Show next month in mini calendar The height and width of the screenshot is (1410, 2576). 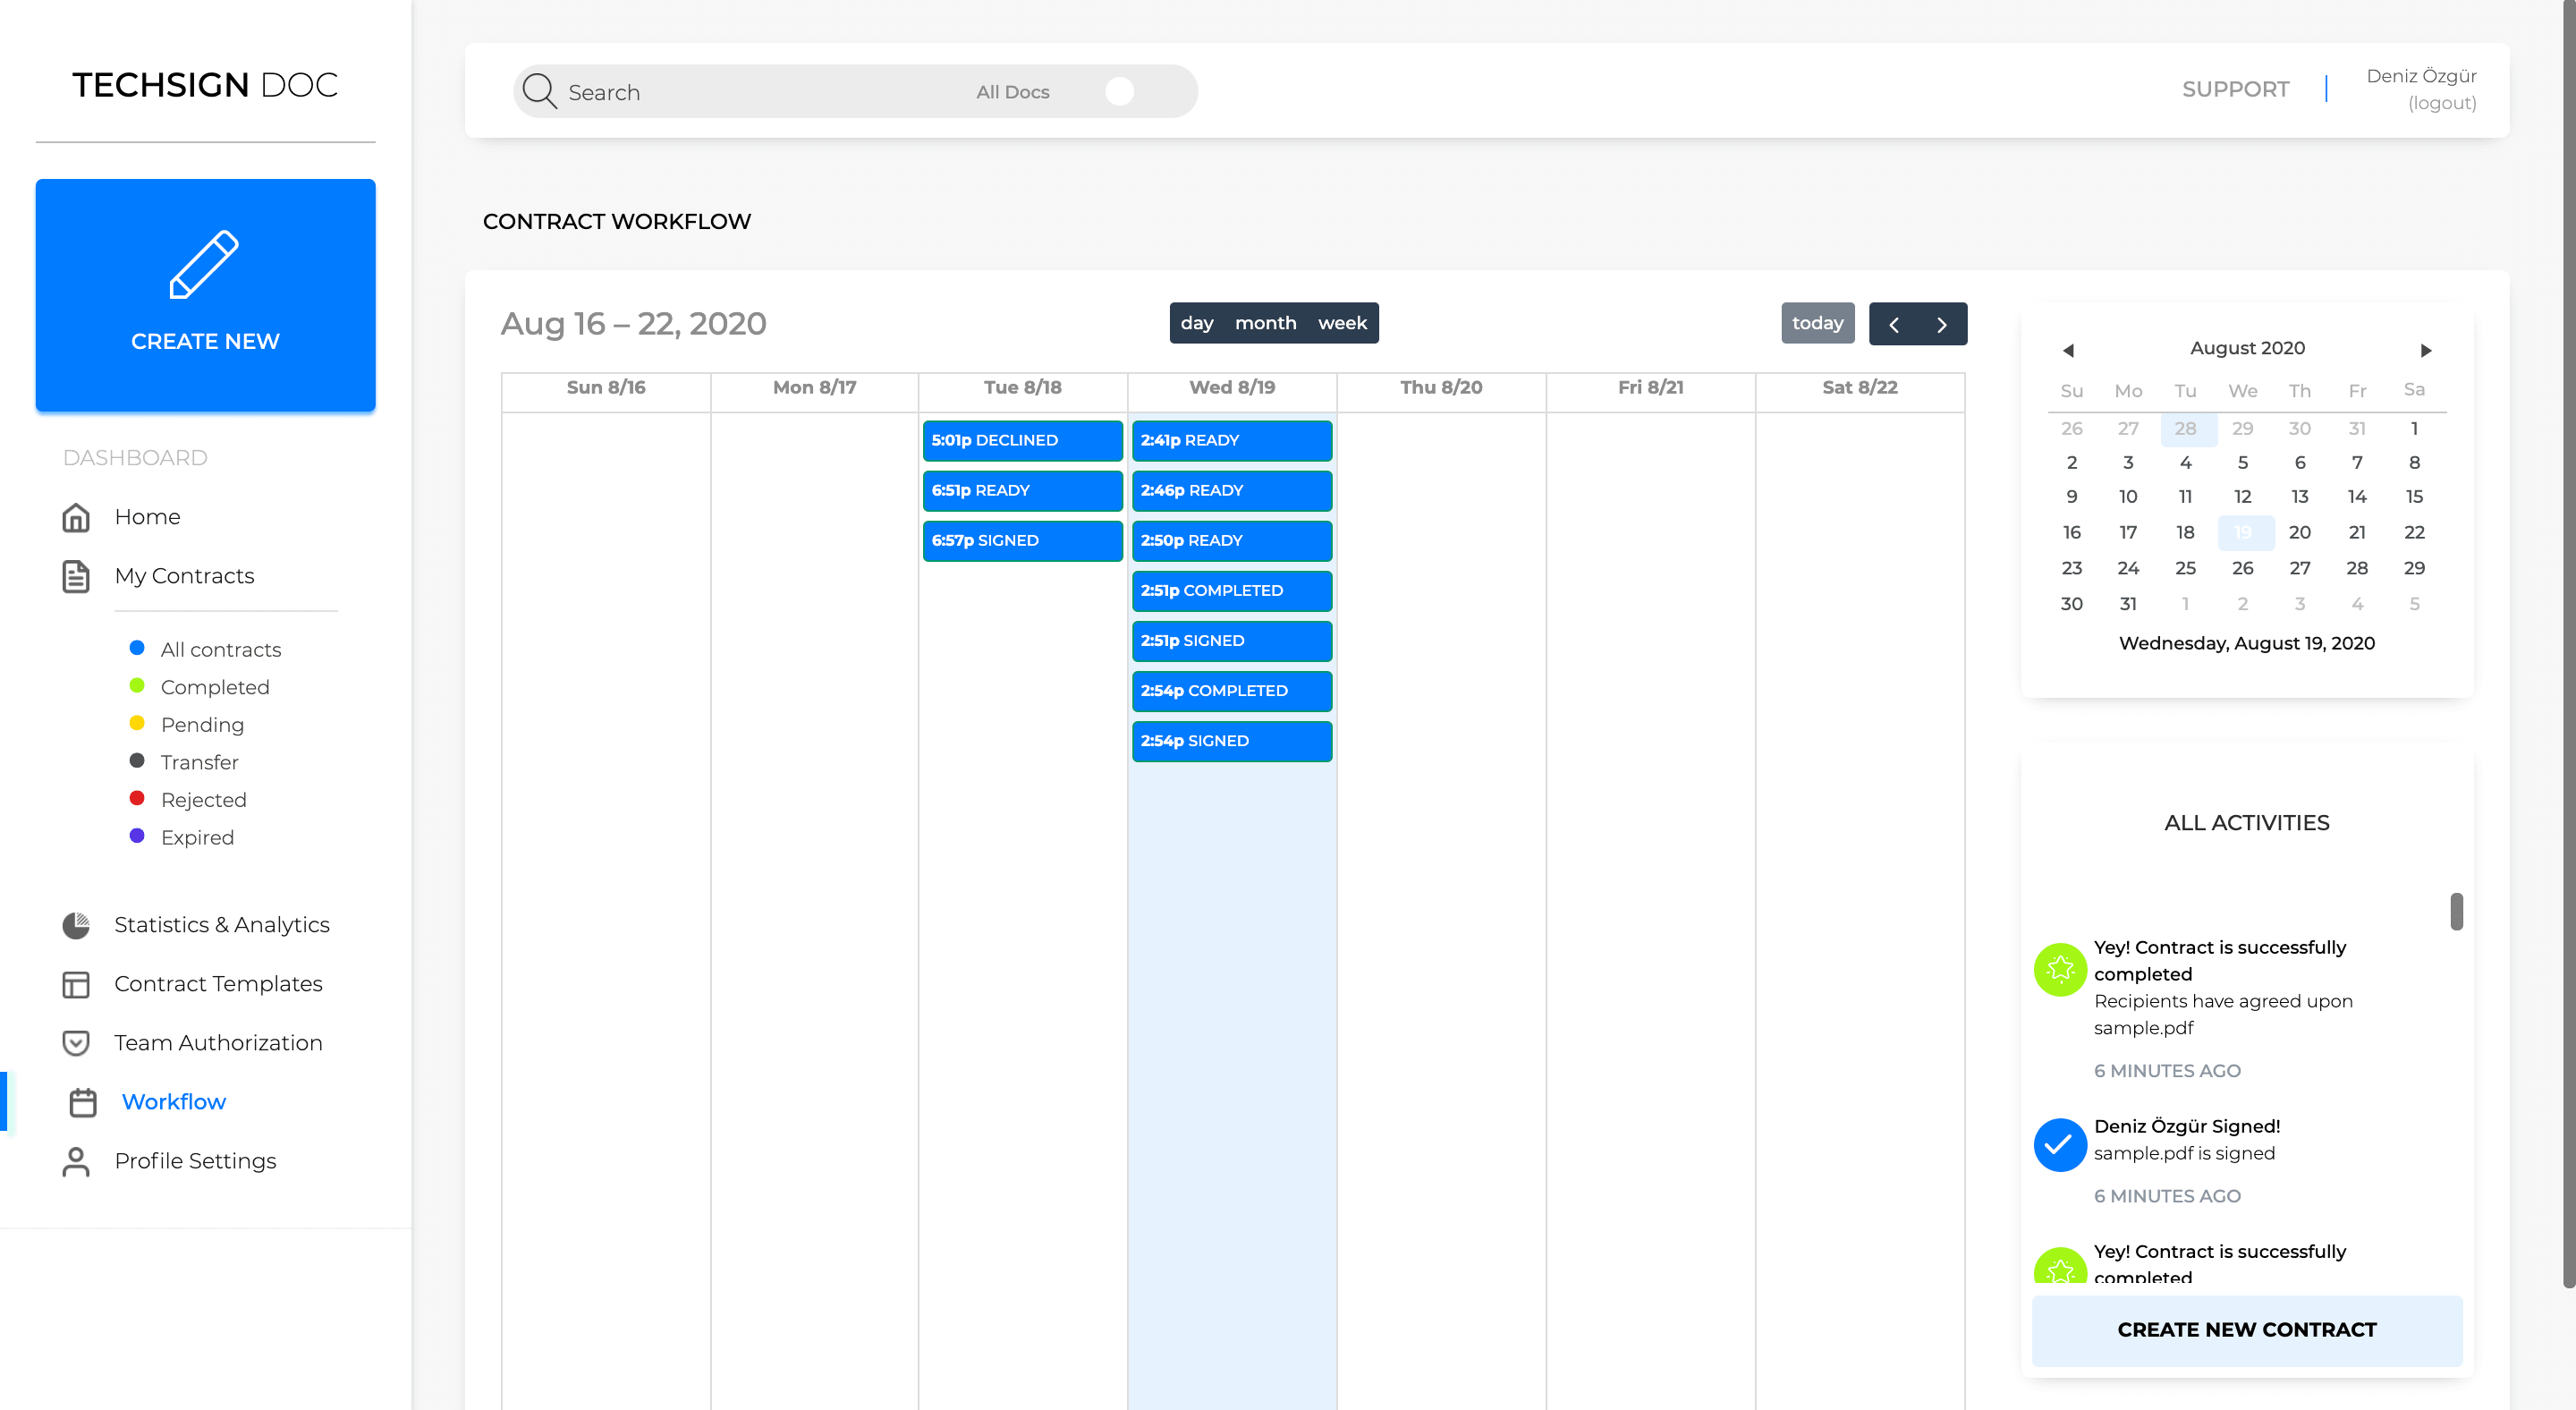click(x=2426, y=350)
